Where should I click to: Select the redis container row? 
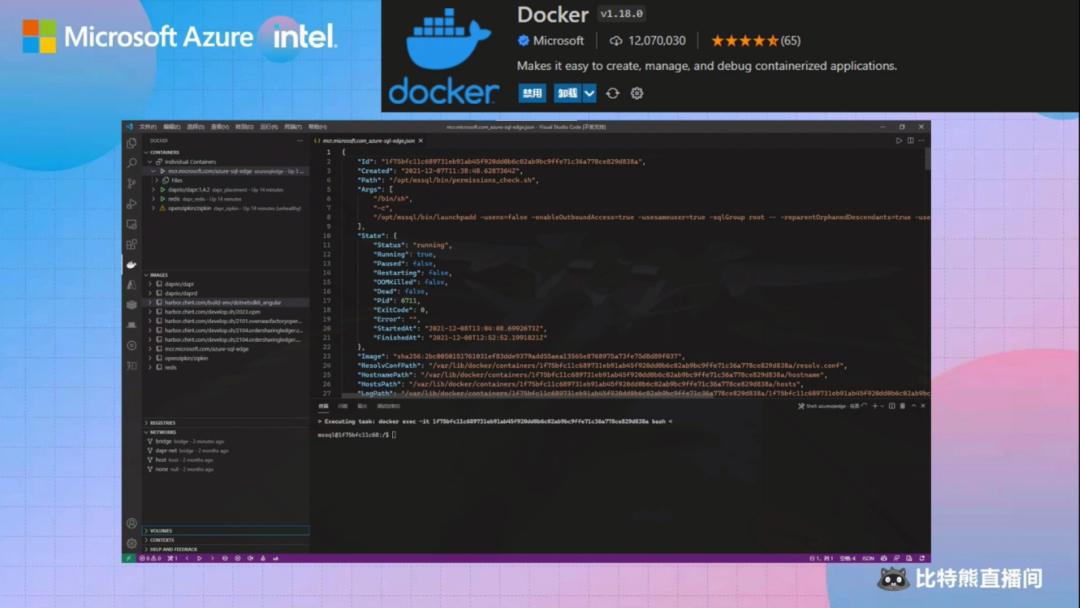coord(226,199)
